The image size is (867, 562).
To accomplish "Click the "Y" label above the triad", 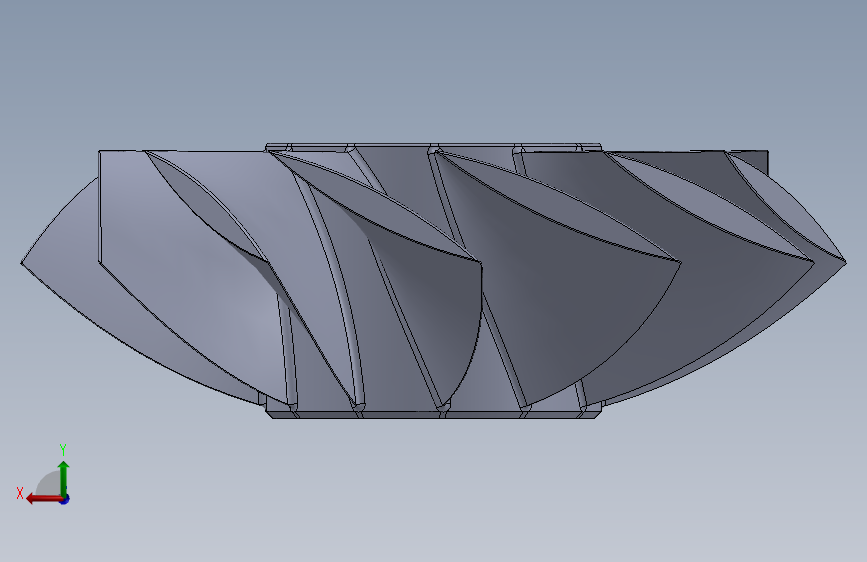I will tap(63, 449).
